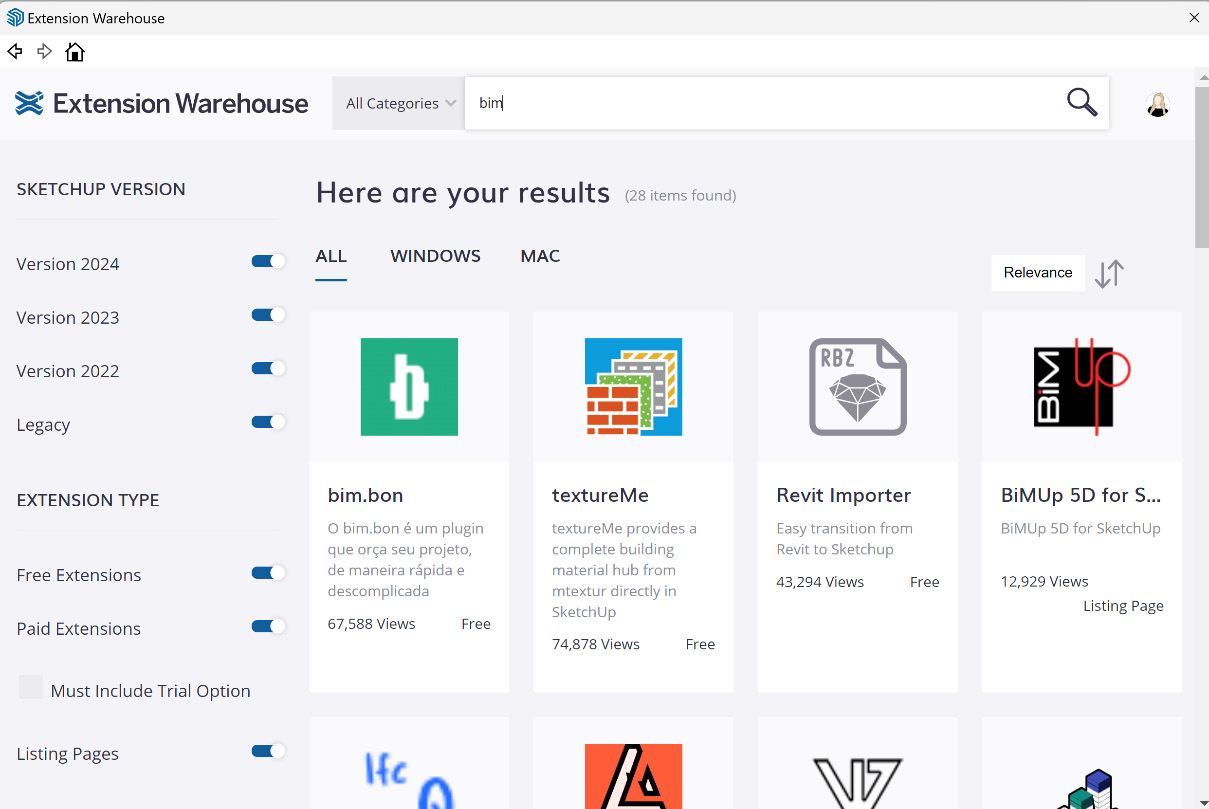Viewport: 1209px width, 809px height.
Task: Switch to the MAC tab
Action: 540,256
